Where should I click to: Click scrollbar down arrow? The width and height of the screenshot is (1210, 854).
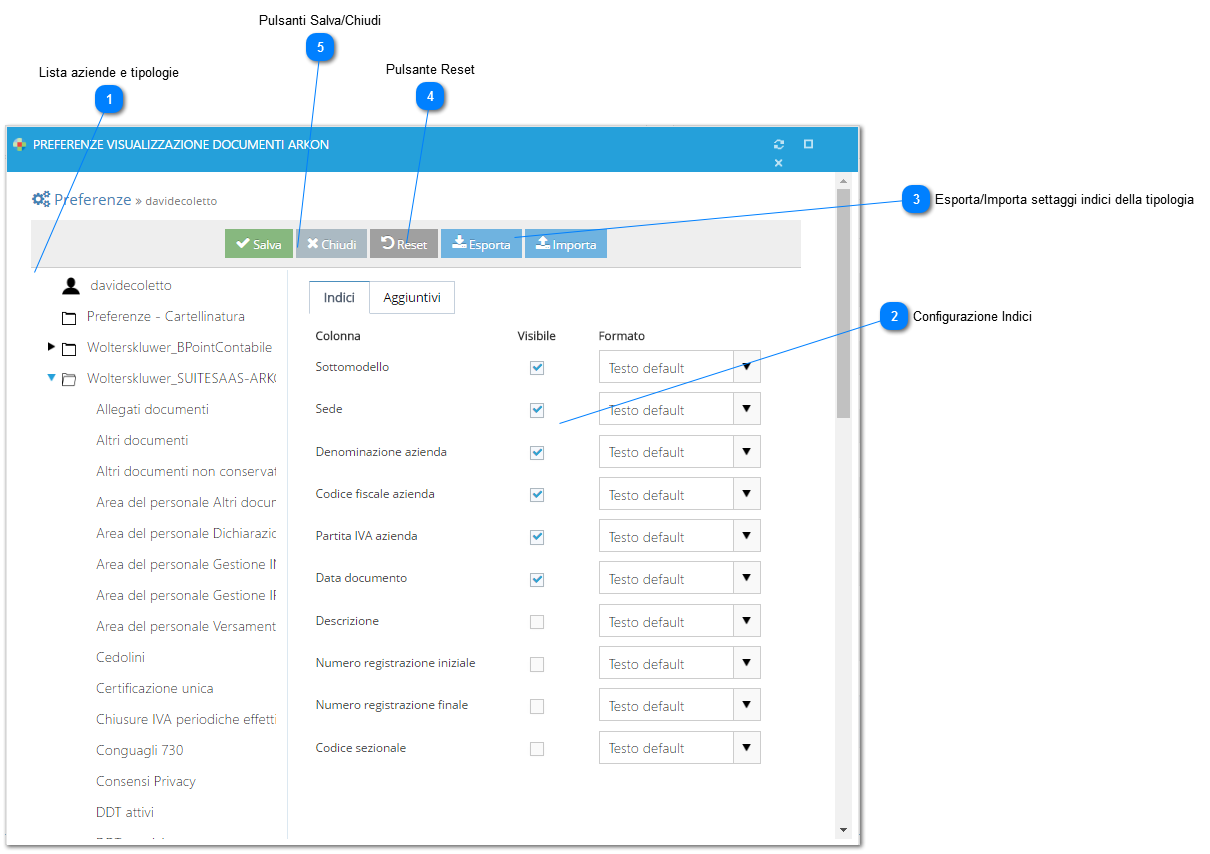tap(843, 830)
